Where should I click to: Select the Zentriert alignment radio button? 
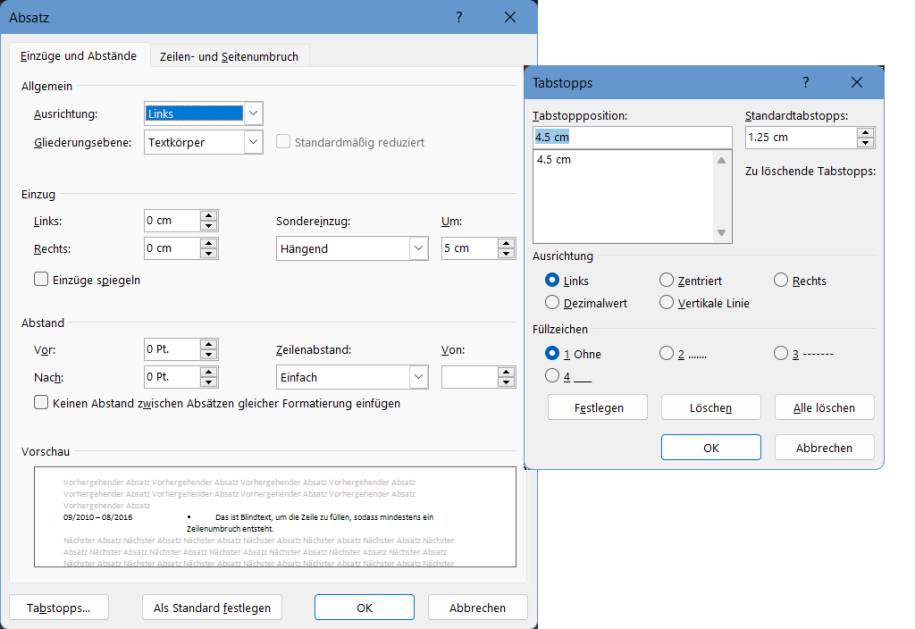667,281
